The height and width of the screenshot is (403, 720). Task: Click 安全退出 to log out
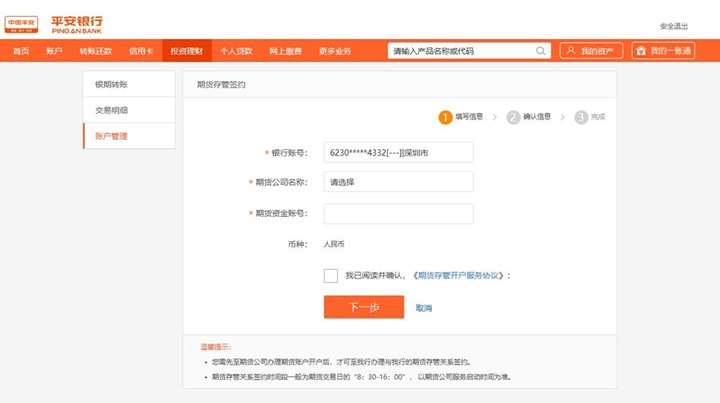point(674,26)
